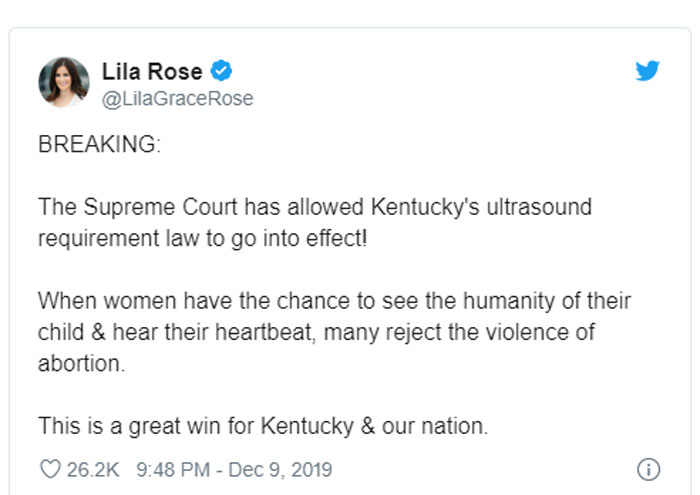Click the line starting "When women have"

click(x=334, y=302)
